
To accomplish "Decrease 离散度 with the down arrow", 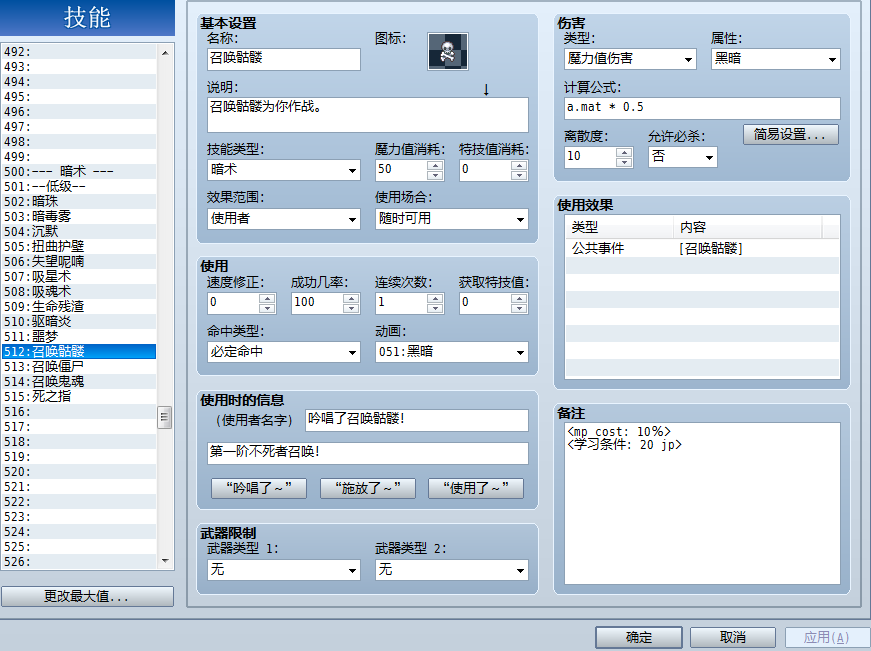I will (624, 162).
